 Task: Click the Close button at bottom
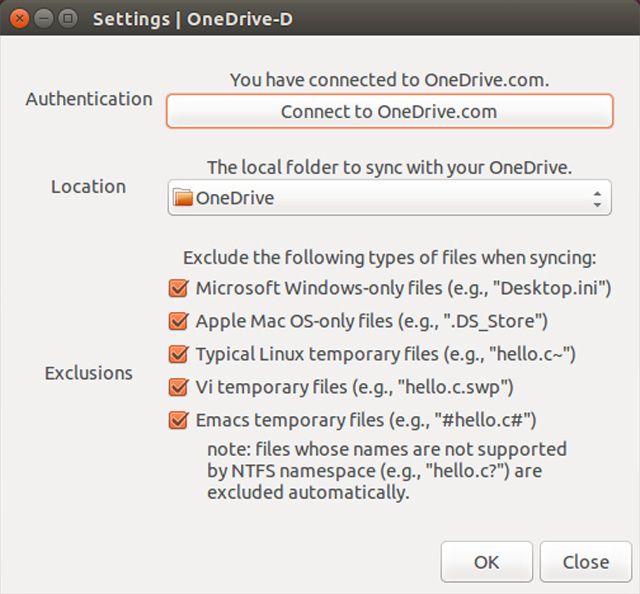[586, 562]
